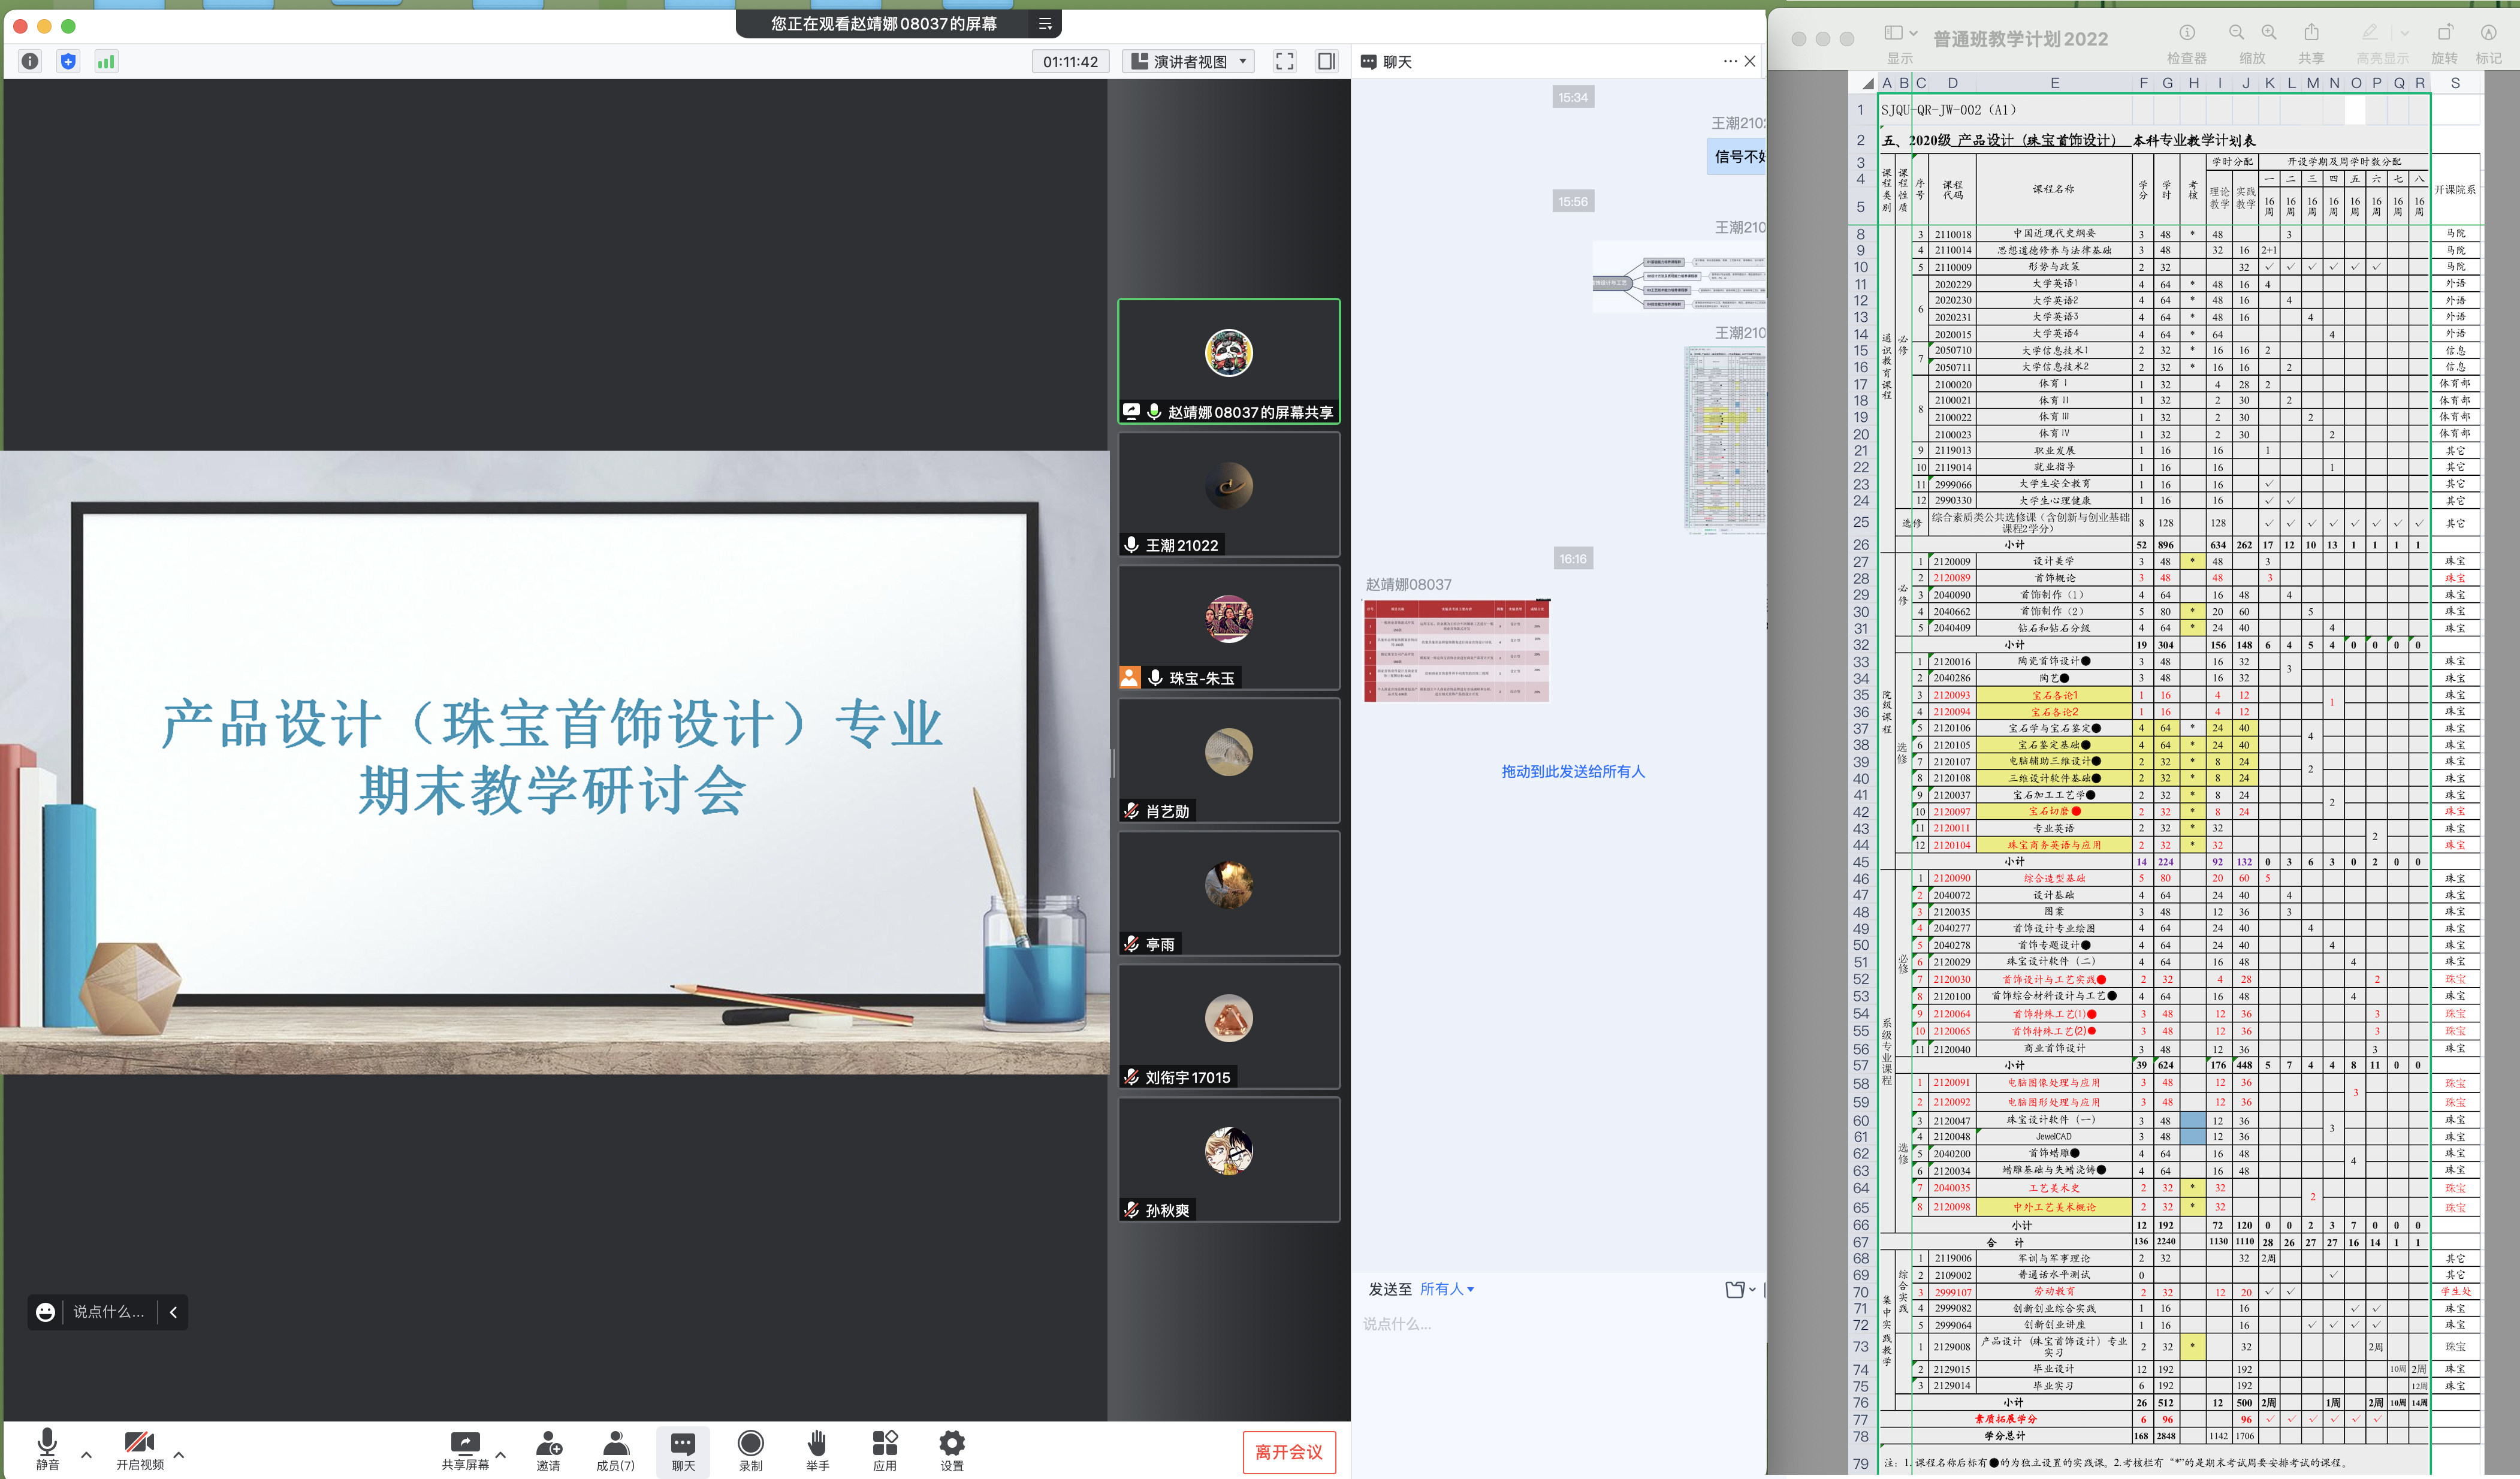The height and width of the screenshot is (1479, 2520).
Task: Turn on camera with 开启视频
Action: pyautogui.click(x=139, y=1443)
